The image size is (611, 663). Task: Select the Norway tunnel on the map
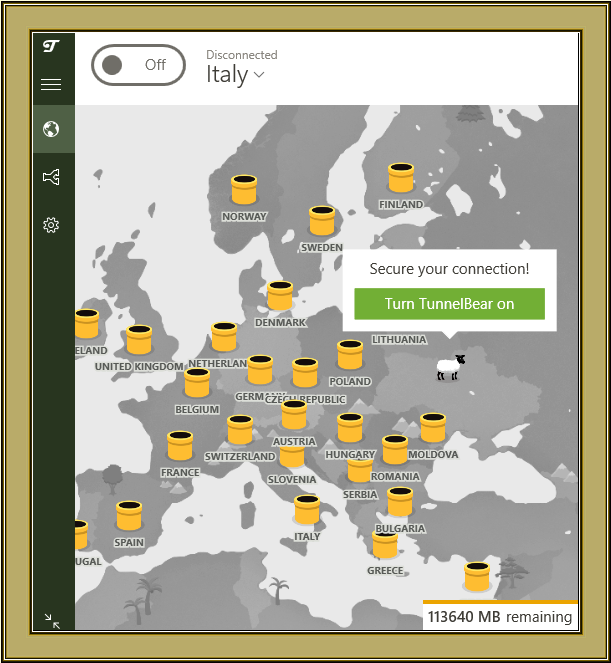(244, 190)
